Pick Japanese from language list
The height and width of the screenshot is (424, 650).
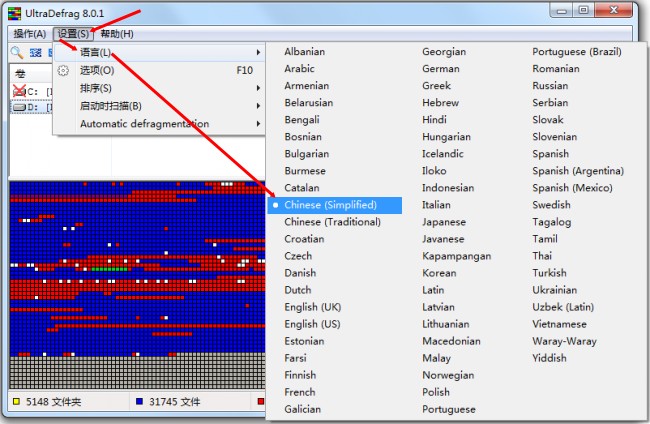444,222
